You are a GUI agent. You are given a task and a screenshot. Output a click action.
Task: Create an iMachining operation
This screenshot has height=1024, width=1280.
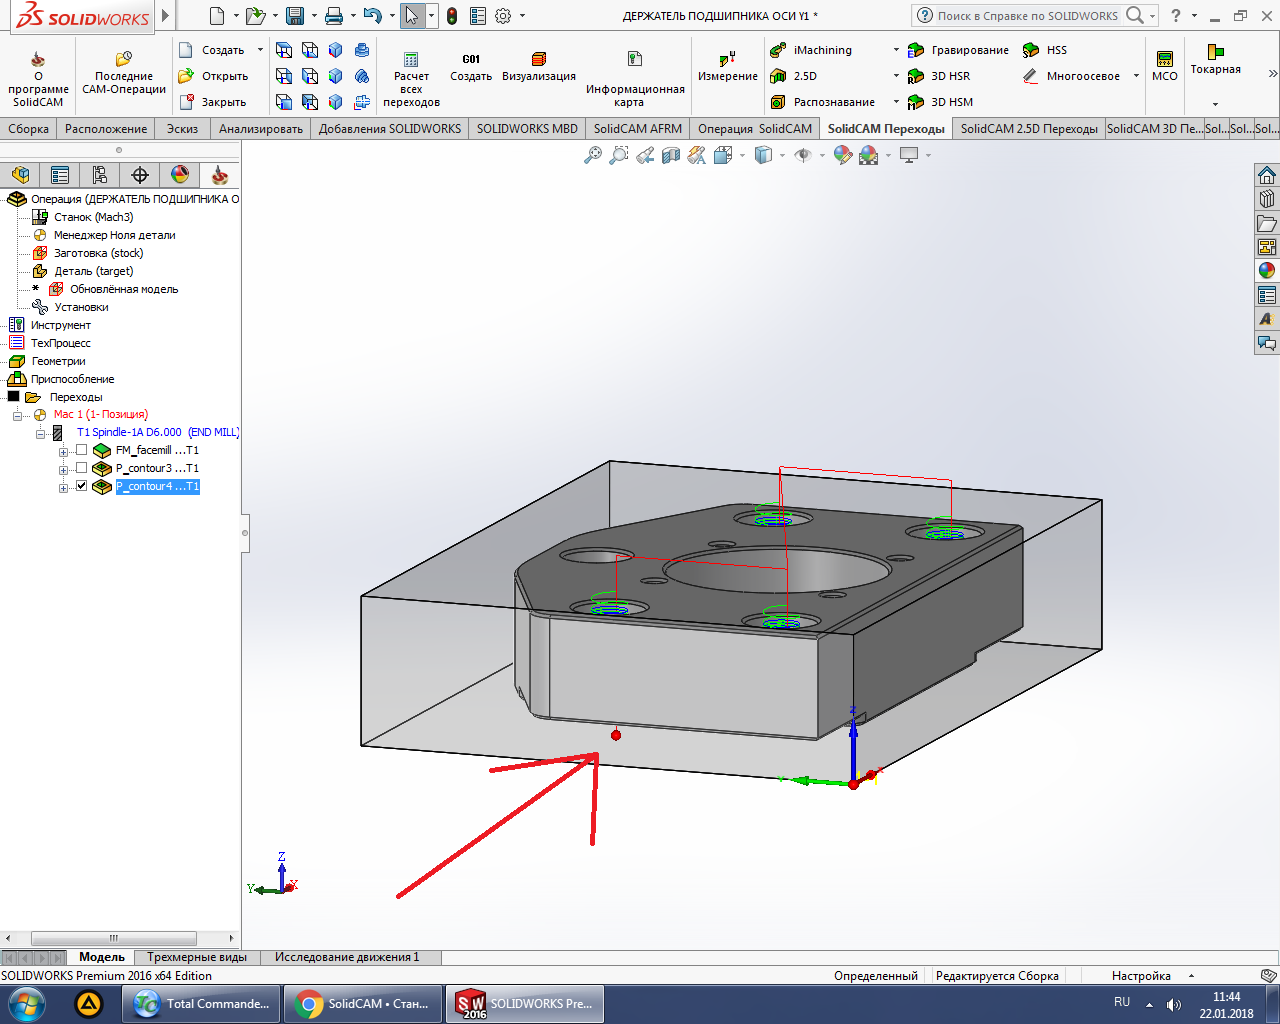pyautogui.click(x=811, y=50)
